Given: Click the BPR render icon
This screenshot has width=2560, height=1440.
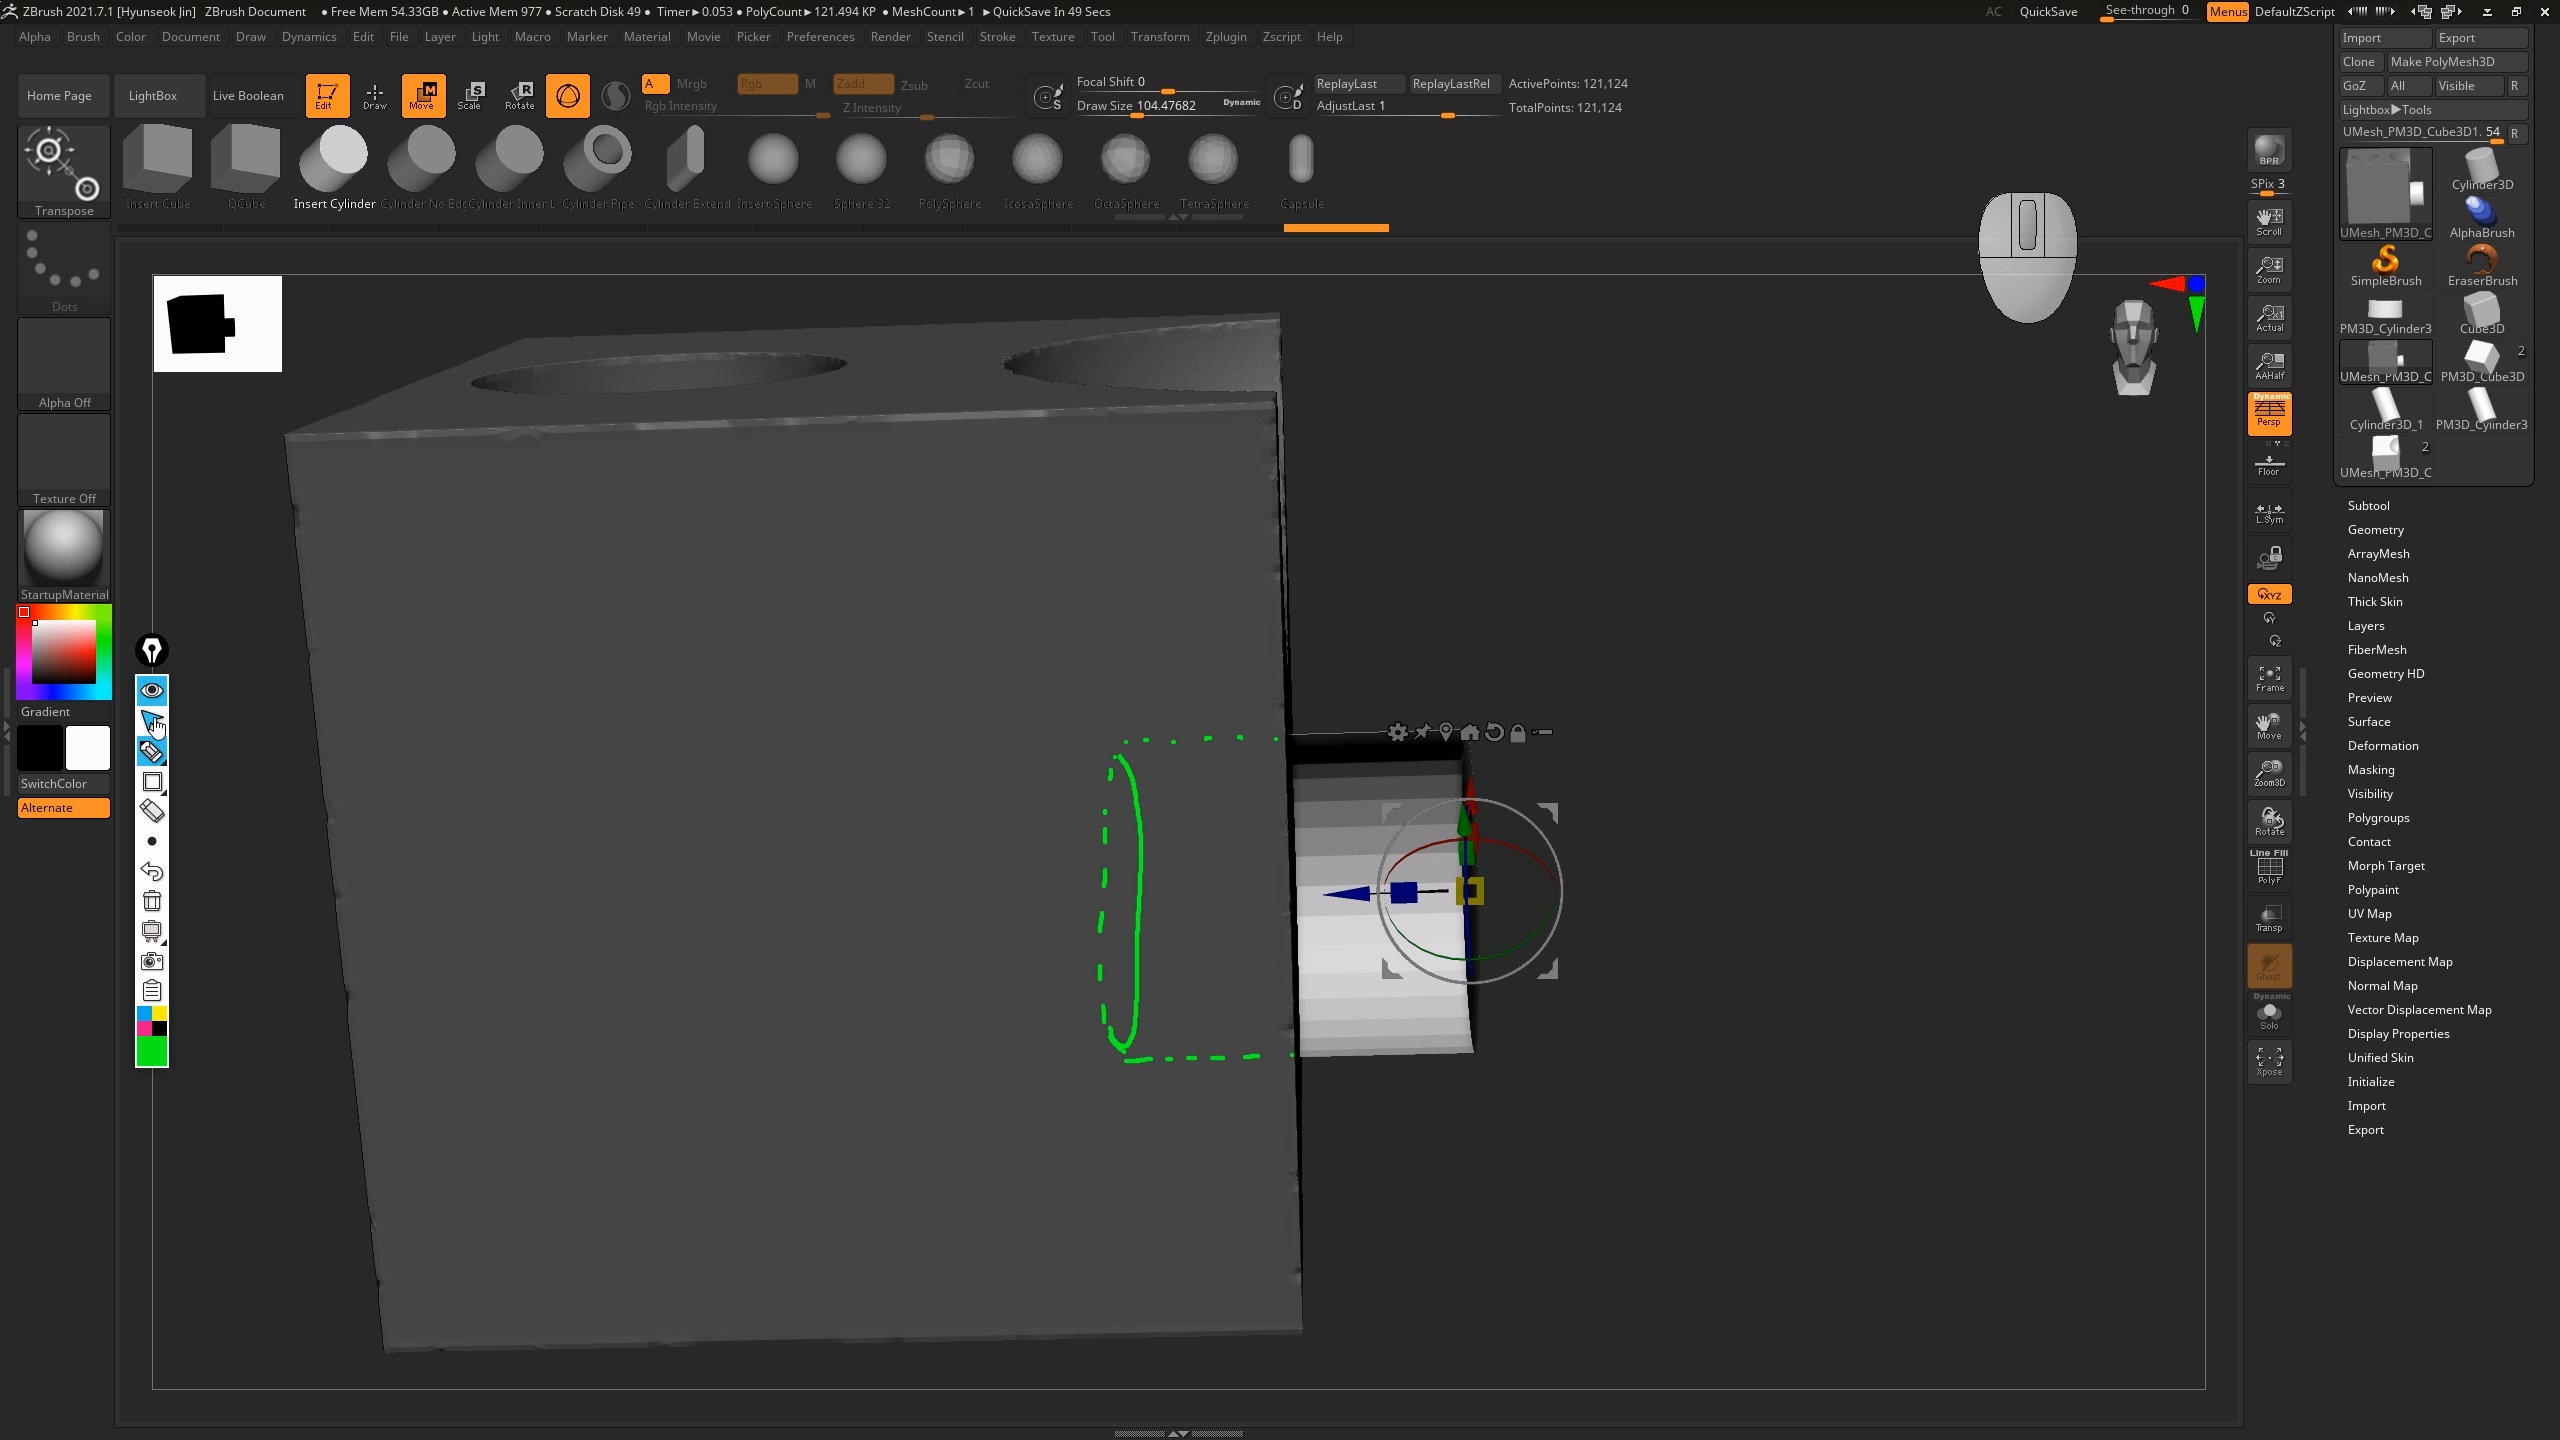Looking at the screenshot, I should [x=2269, y=150].
